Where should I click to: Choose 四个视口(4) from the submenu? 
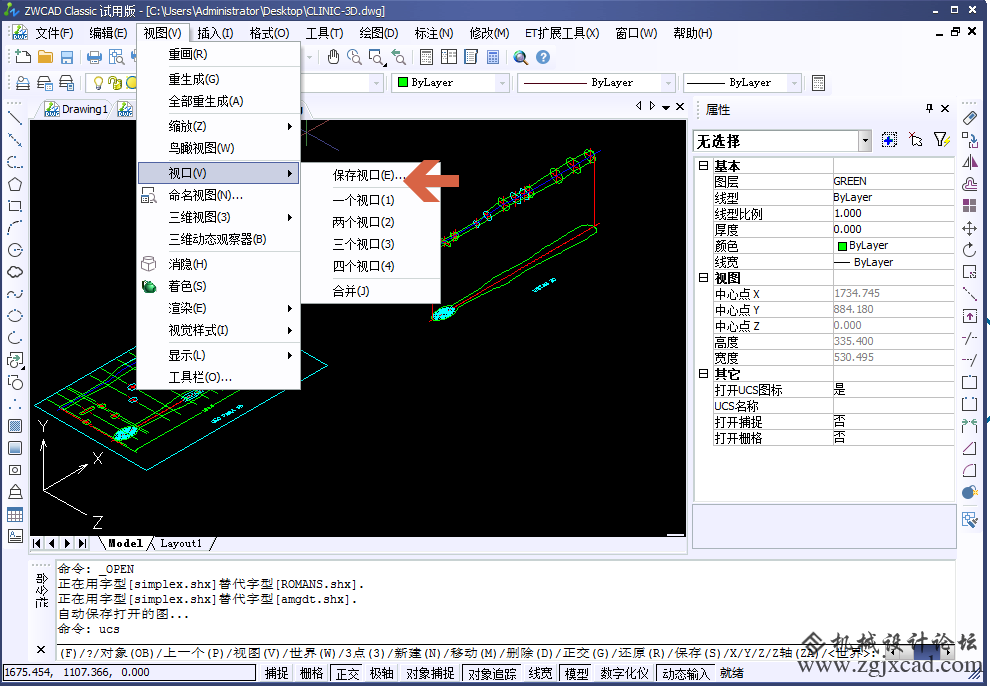click(x=370, y=266)
